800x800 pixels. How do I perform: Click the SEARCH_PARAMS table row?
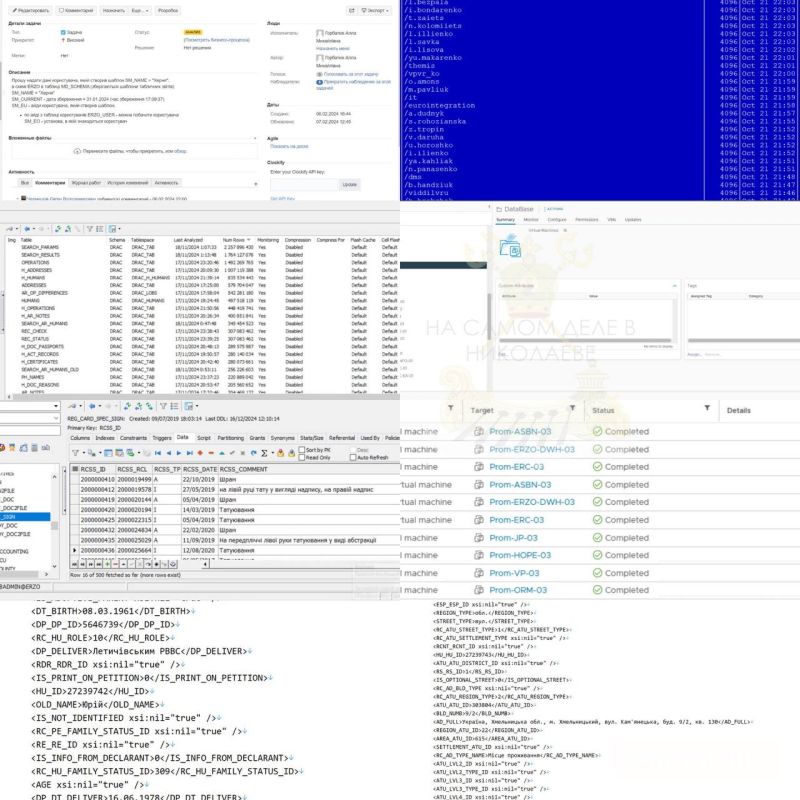[204, 247]
